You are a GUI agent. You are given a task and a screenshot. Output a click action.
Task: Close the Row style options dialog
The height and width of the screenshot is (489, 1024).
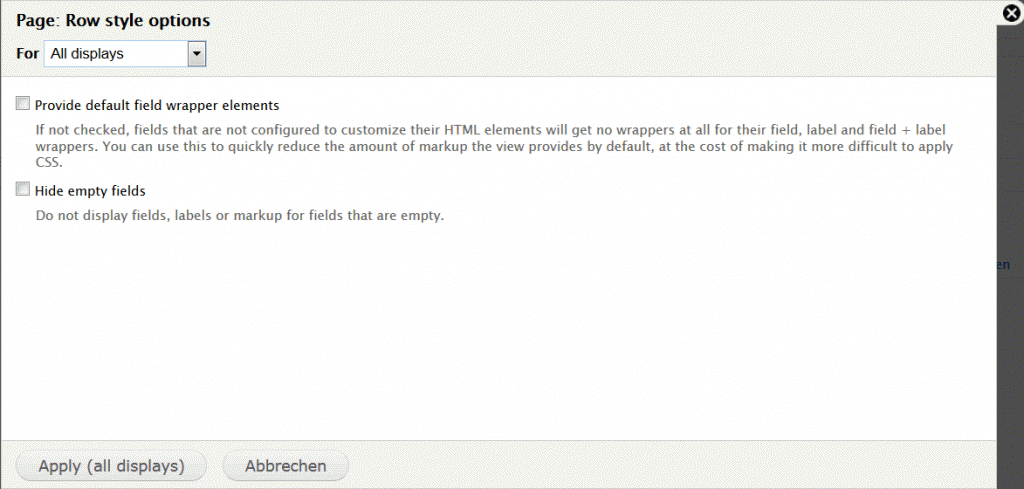click(x=1012, y=14)
